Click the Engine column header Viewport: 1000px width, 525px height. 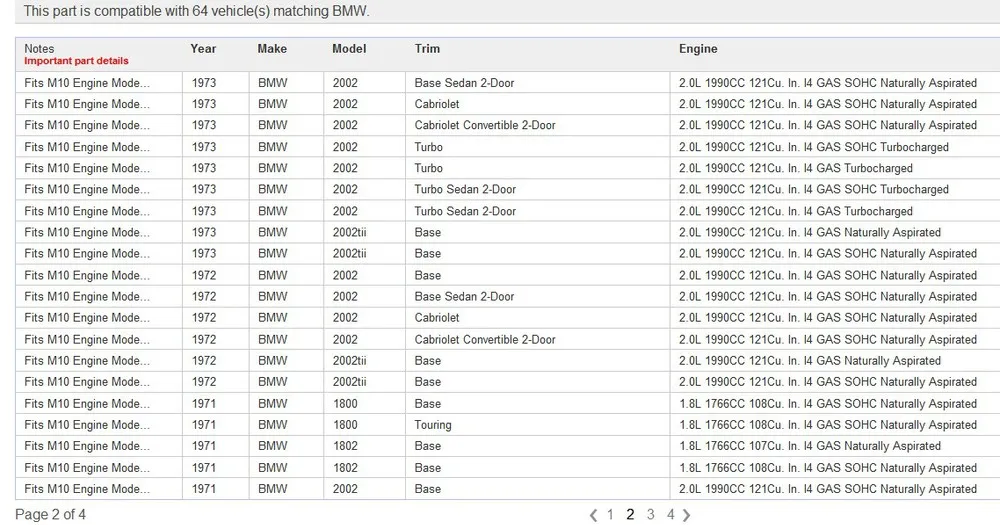[698, 48]
